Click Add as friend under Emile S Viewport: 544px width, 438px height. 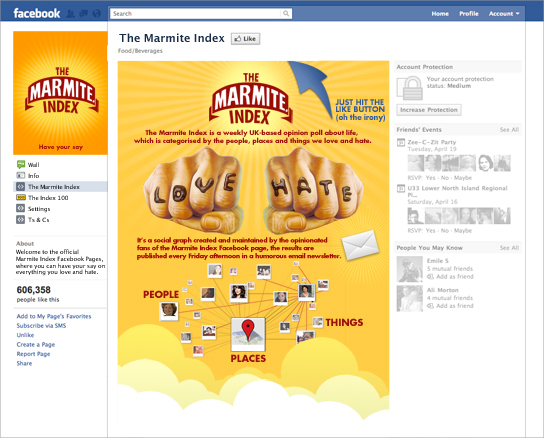pyautogui.click(x=450, y=277)
